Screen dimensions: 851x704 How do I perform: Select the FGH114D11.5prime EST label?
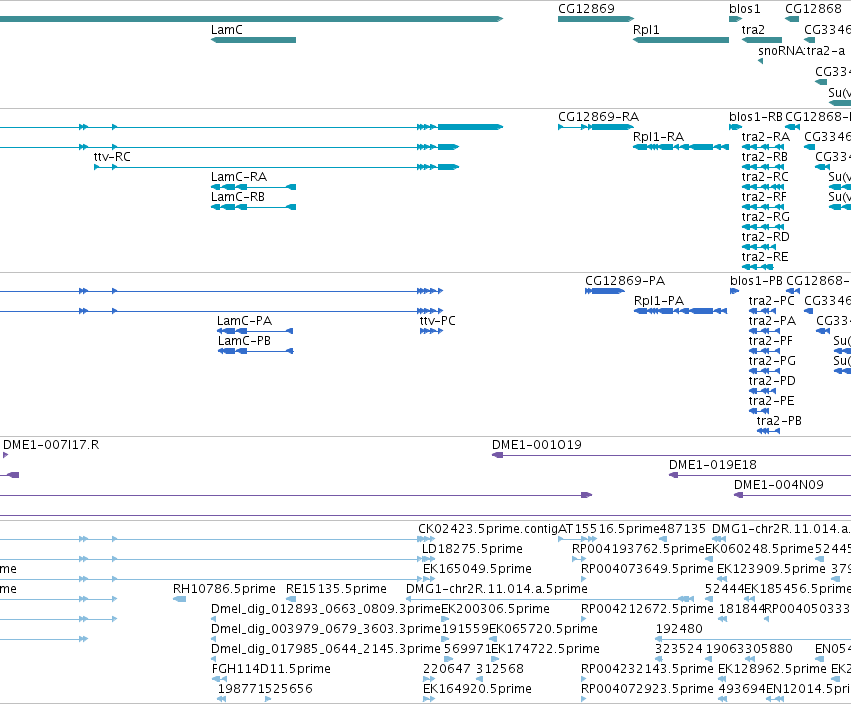coord(271,670)
